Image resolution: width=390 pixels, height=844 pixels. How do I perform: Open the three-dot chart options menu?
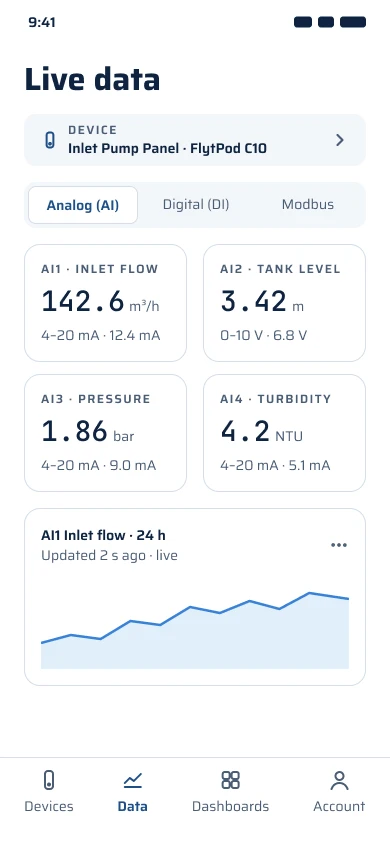coord(339,545)
